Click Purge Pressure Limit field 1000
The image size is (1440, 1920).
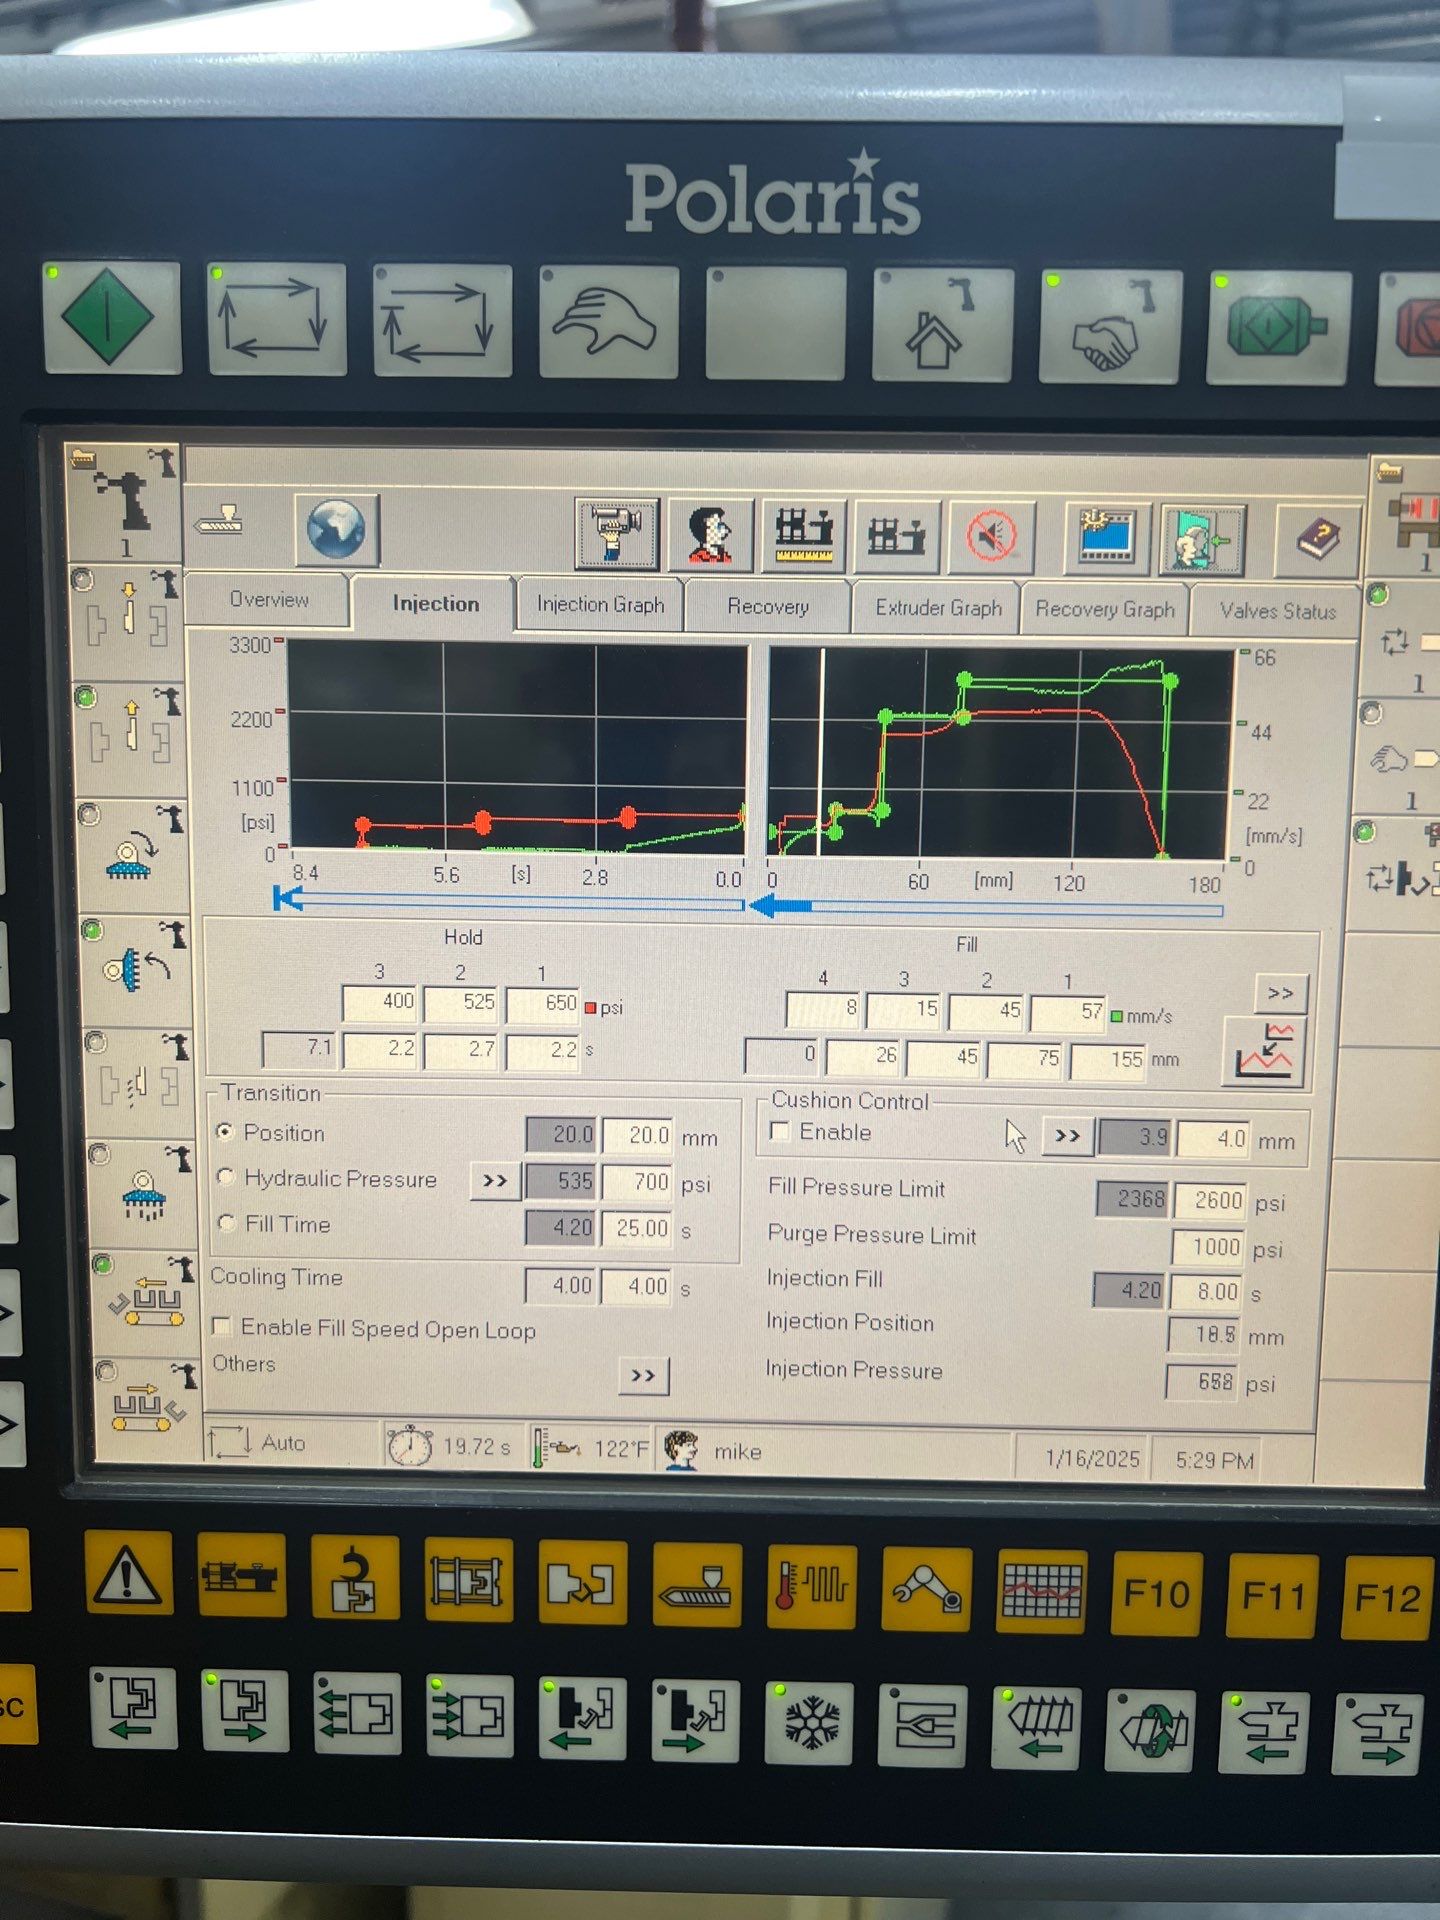pyautogui.click(x=1209, y=1247)
